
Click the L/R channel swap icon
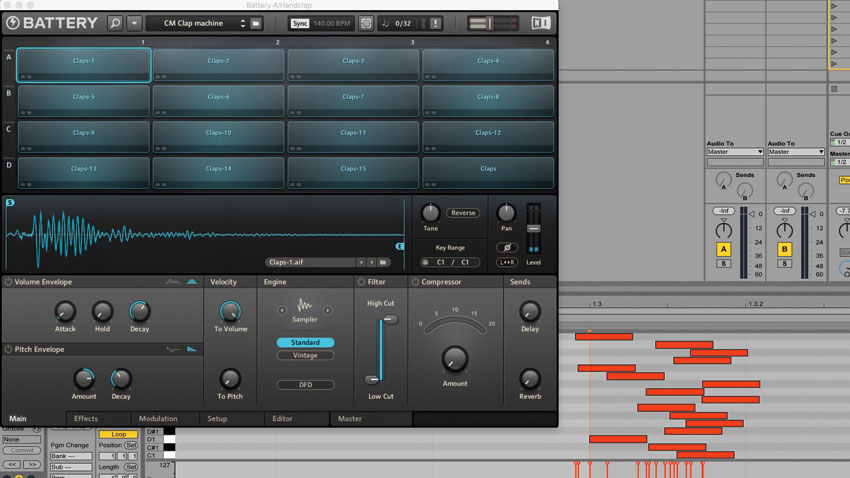[x=507, y=262]
